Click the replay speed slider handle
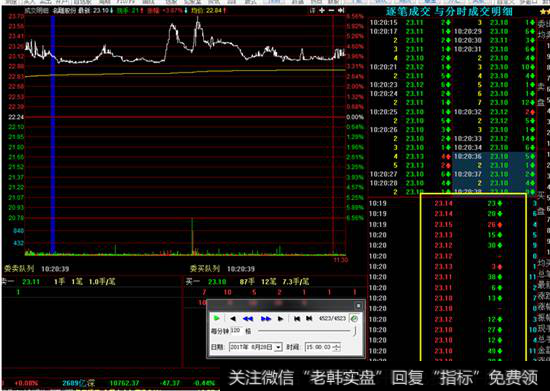 pyautogui.click(x=355, y=331)
